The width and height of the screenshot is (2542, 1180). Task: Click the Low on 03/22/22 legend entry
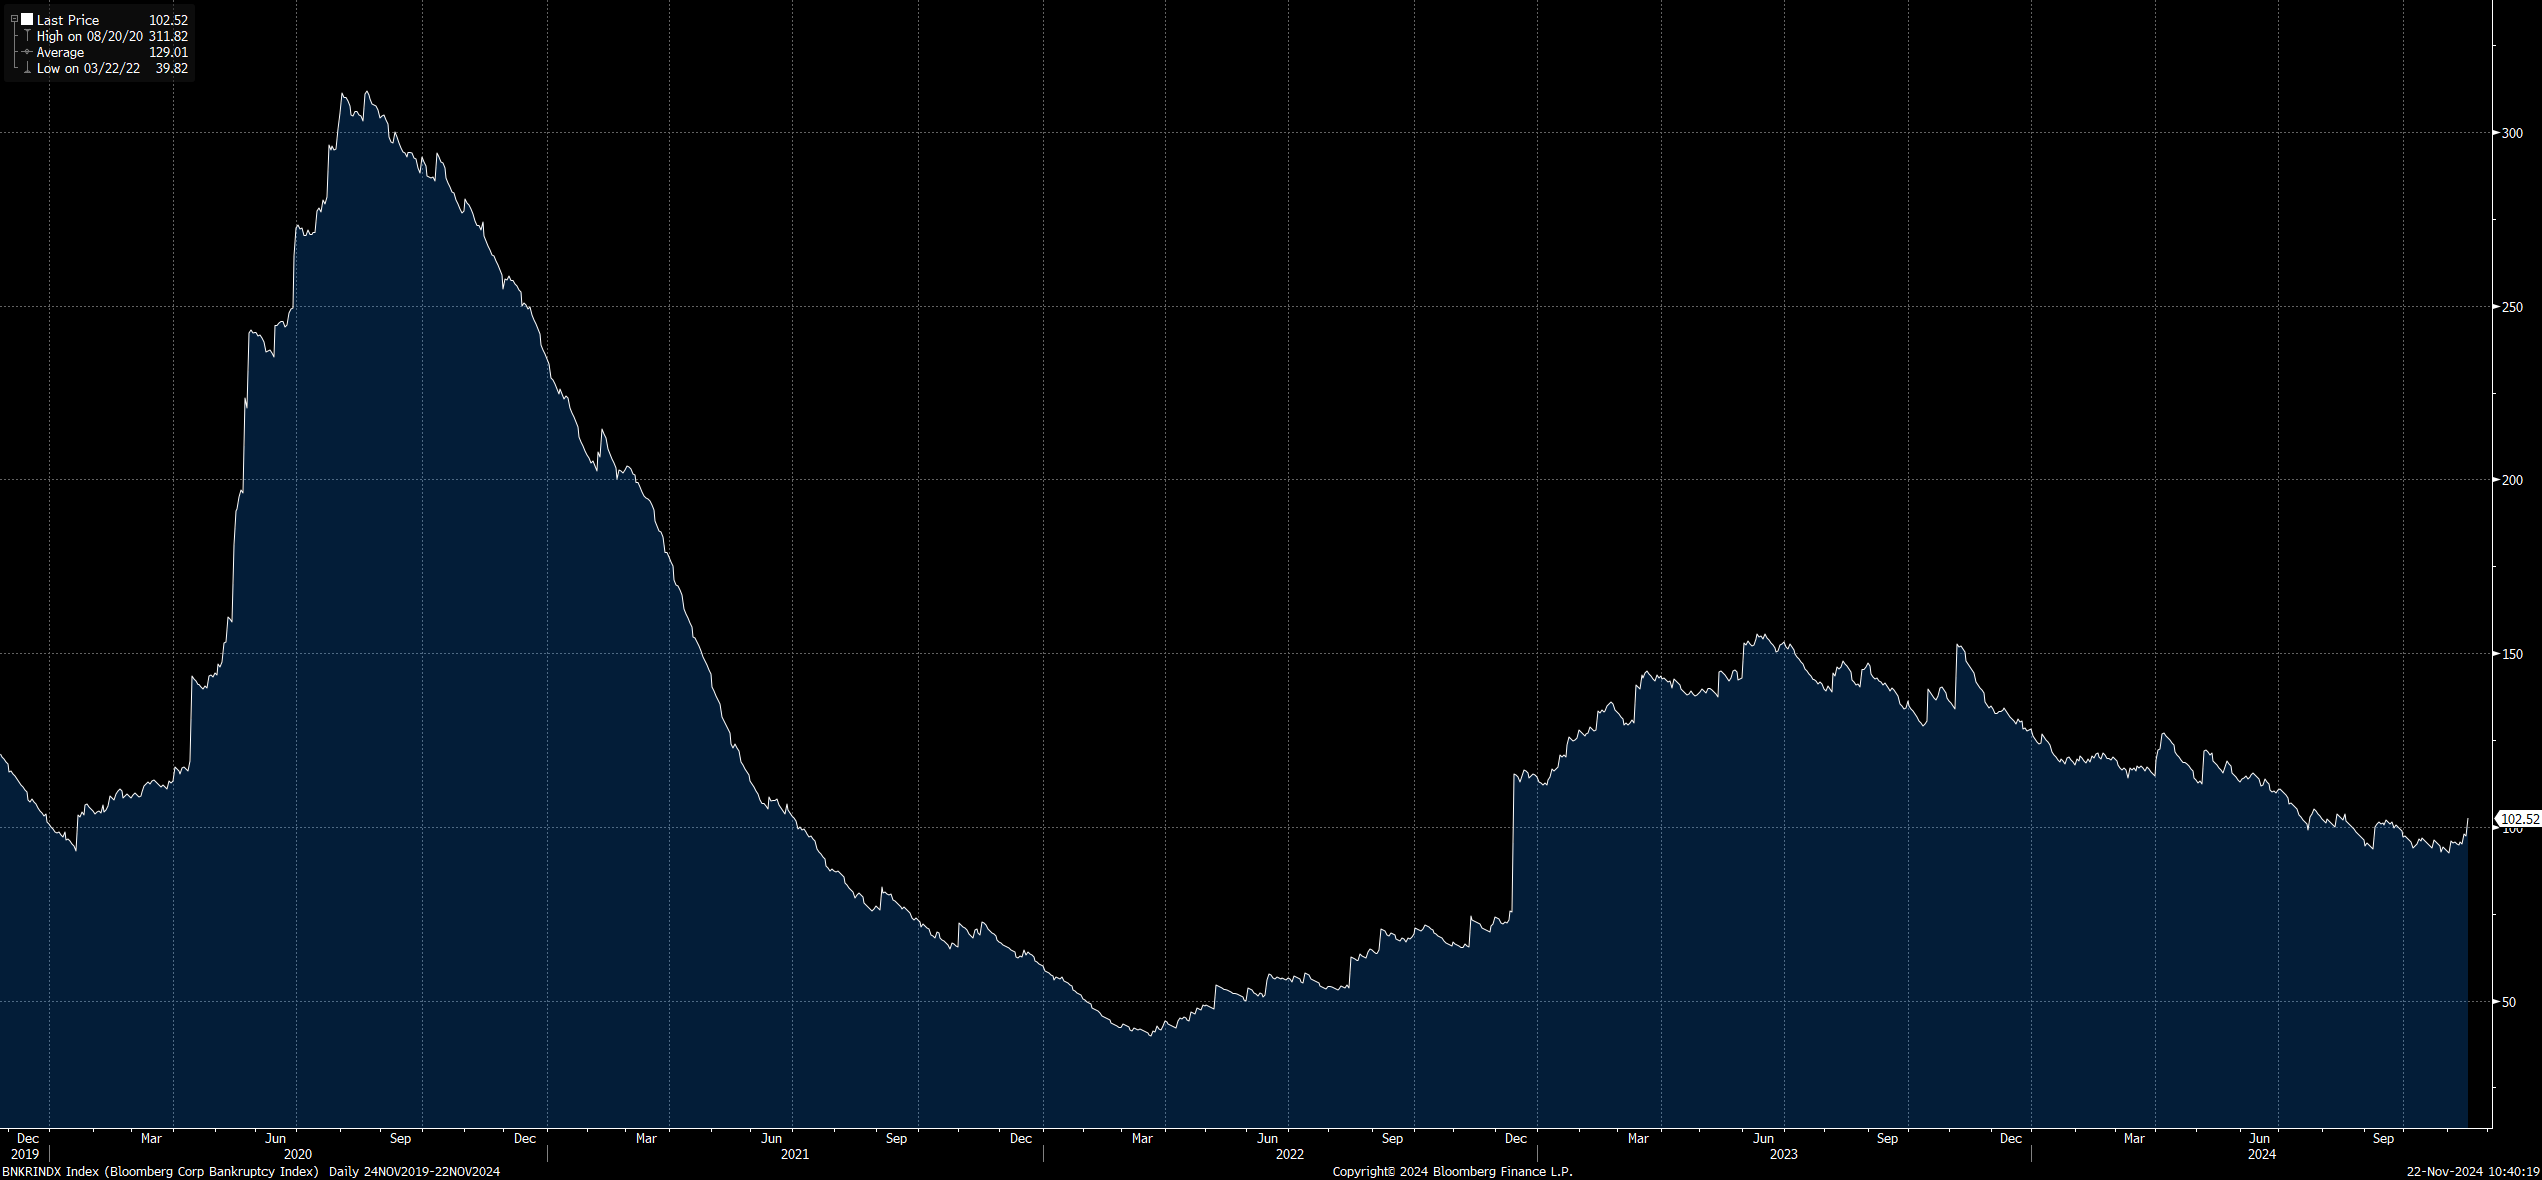(x=86, y=68)
